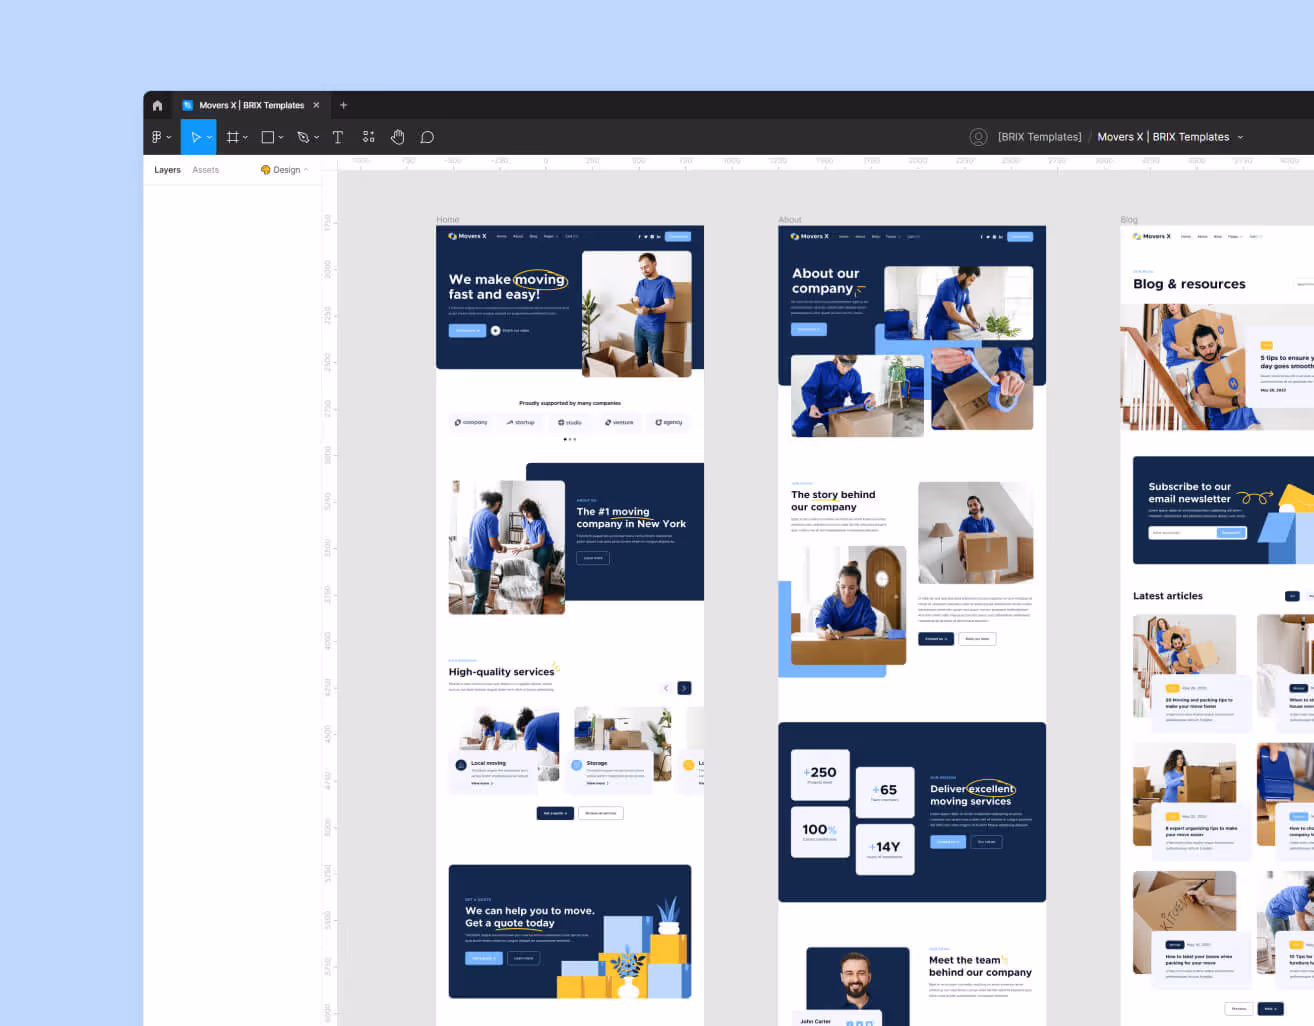
Task: Select the +250 stat card
Action: (820, 775)
